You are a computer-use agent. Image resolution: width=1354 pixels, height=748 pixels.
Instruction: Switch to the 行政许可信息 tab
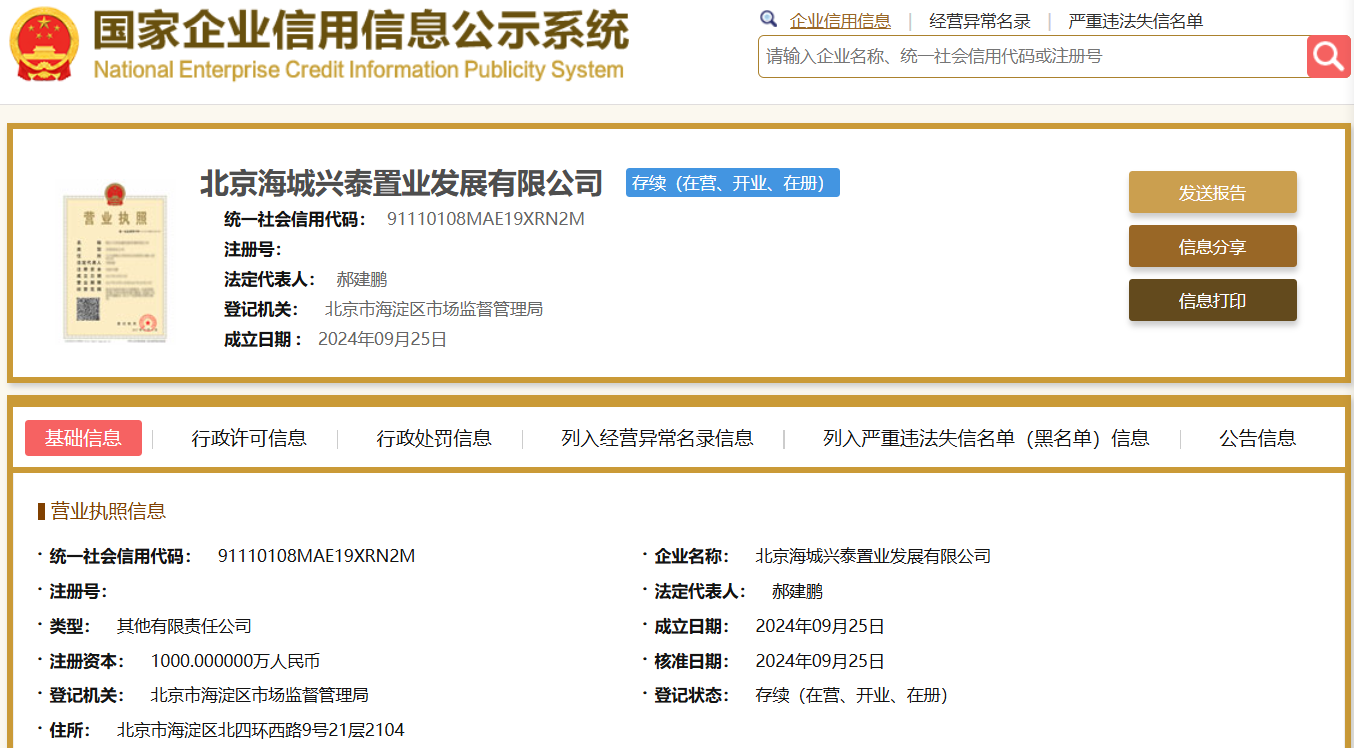[x=249, y=438]
